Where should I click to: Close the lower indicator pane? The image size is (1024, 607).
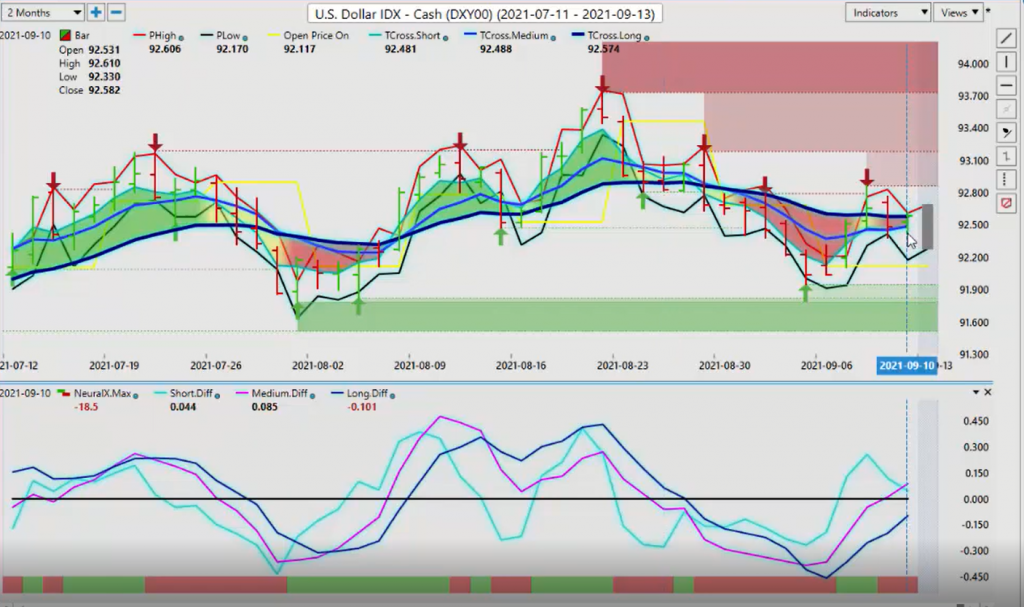tap(987, 392)
